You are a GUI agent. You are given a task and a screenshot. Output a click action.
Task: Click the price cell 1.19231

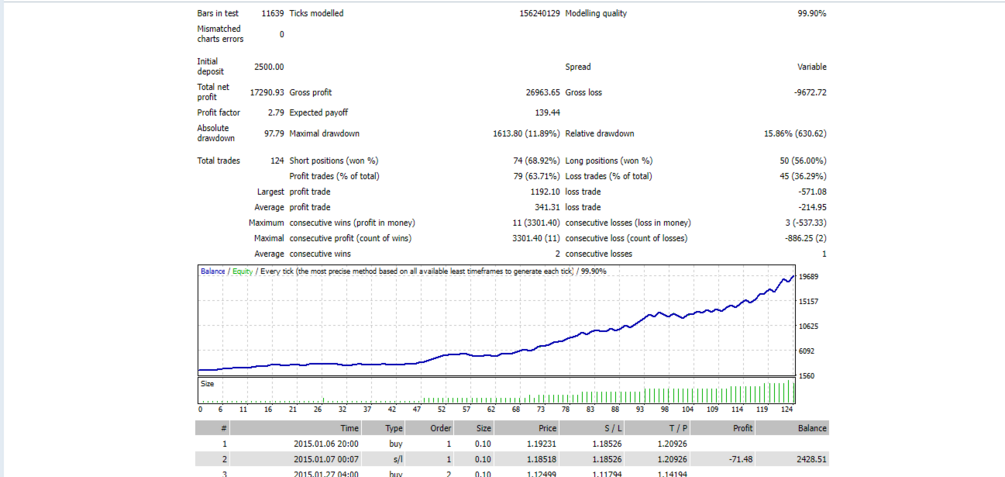click(542, 444)
